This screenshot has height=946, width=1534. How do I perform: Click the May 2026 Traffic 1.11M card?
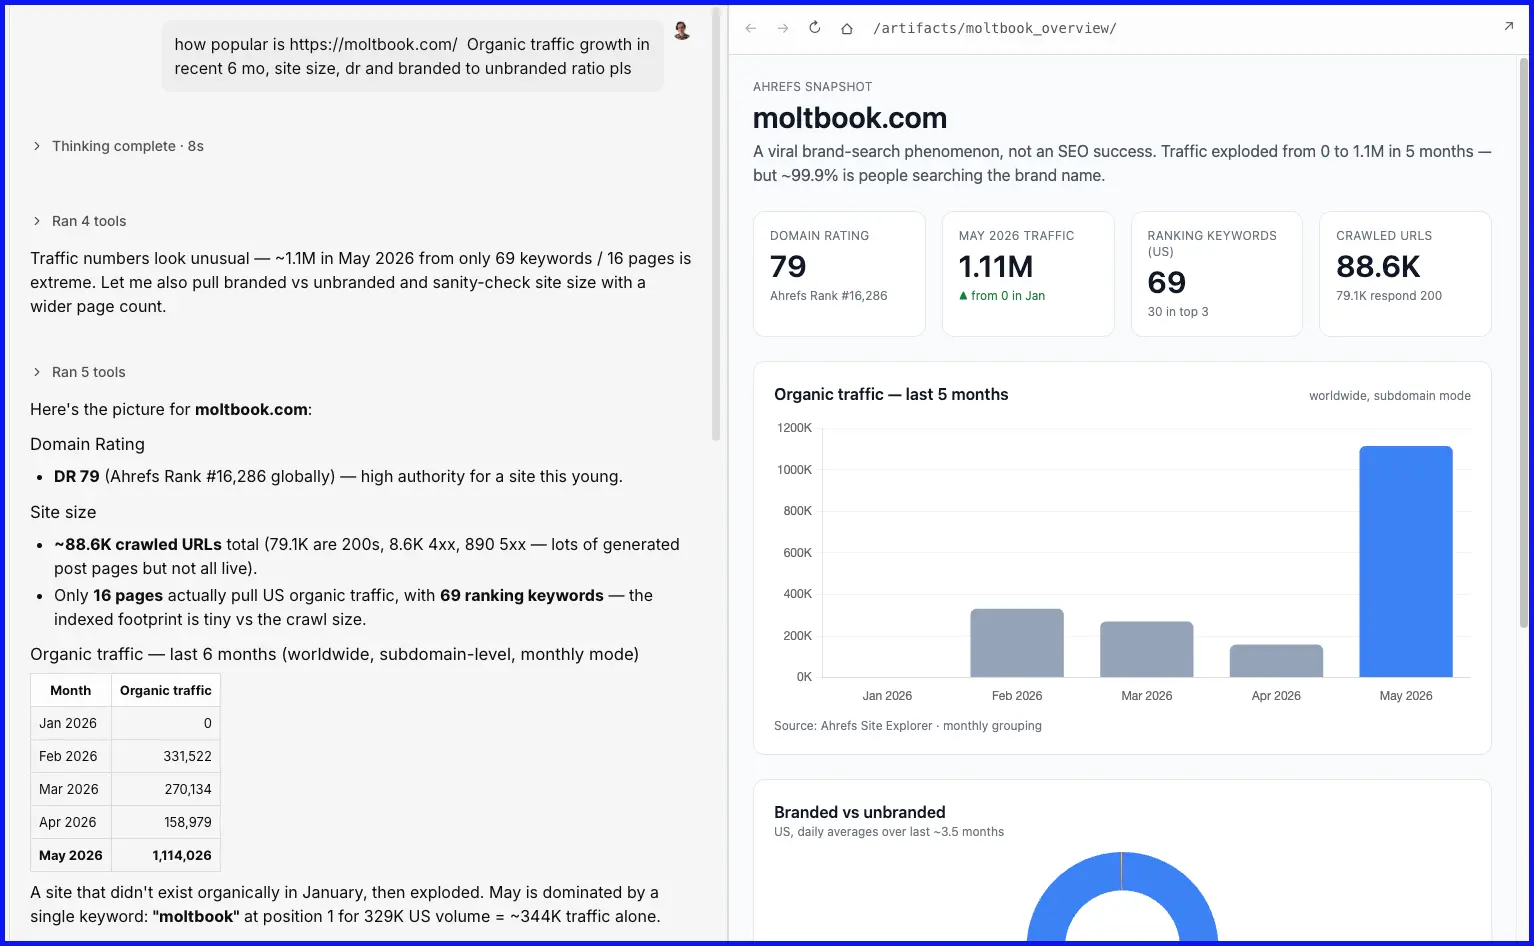[1028, 273]
